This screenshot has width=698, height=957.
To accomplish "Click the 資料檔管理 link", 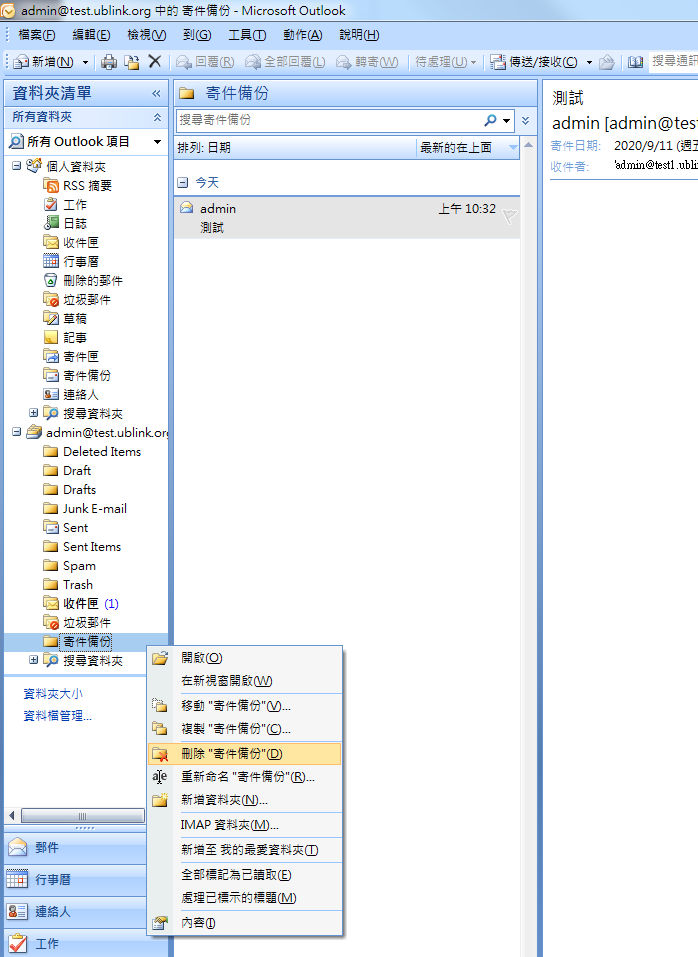I will coord(57,715).
